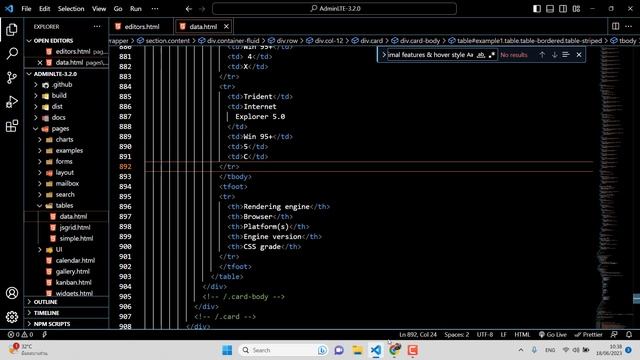
Task: Open the Run menu
Action: tap(136, 9)
